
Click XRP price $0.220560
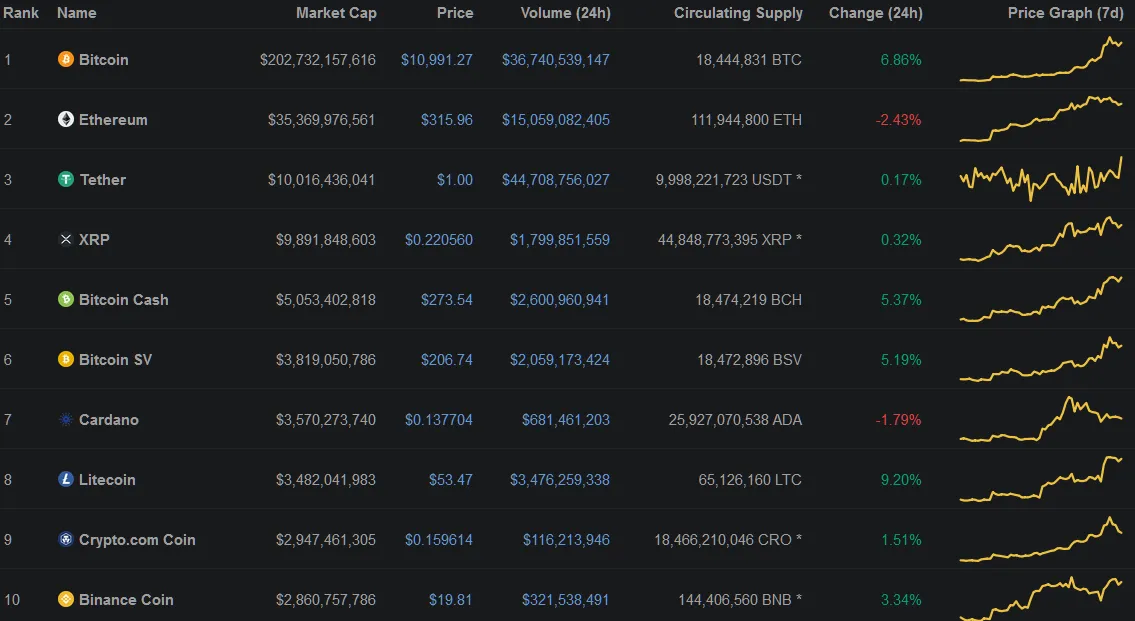point(439,240)
